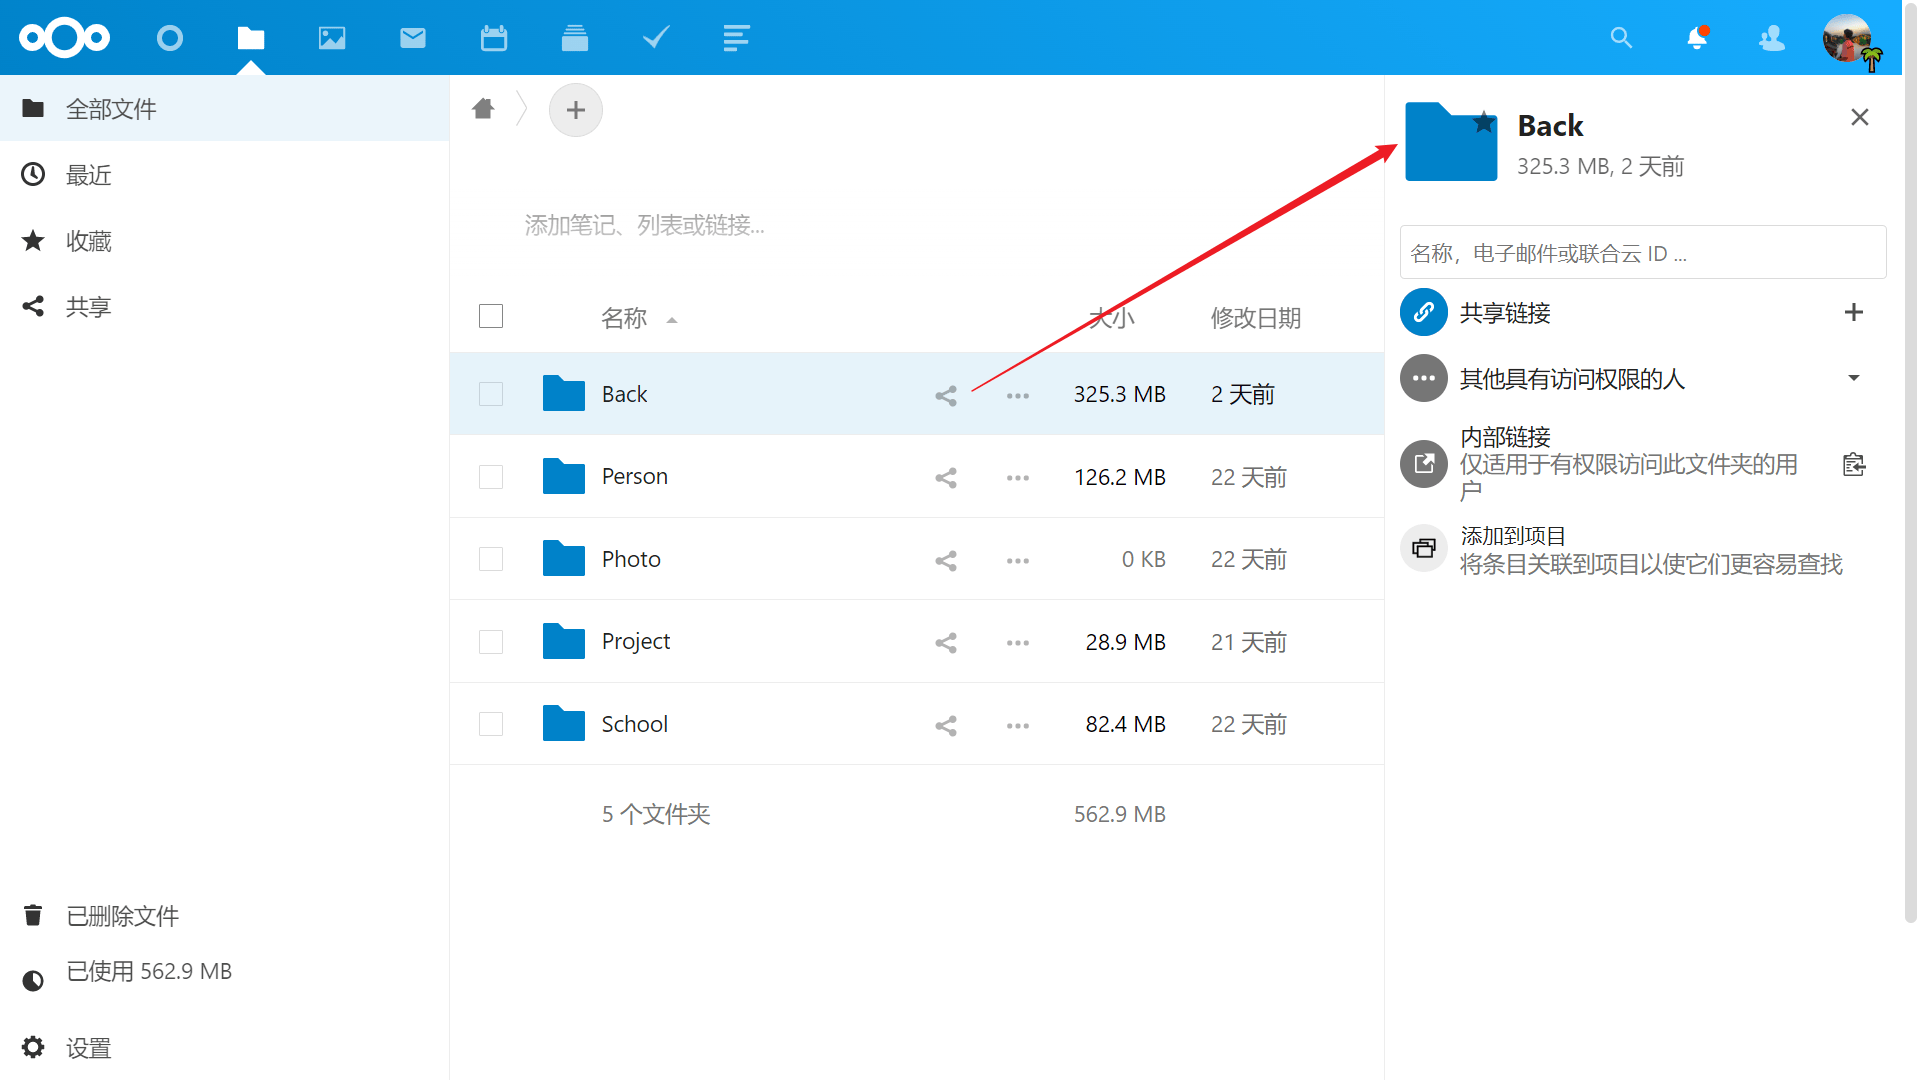Open the Contacts icon in header
Image resolution: width=1920 pixels, height=1080 pixels.
coord(1772,38)
